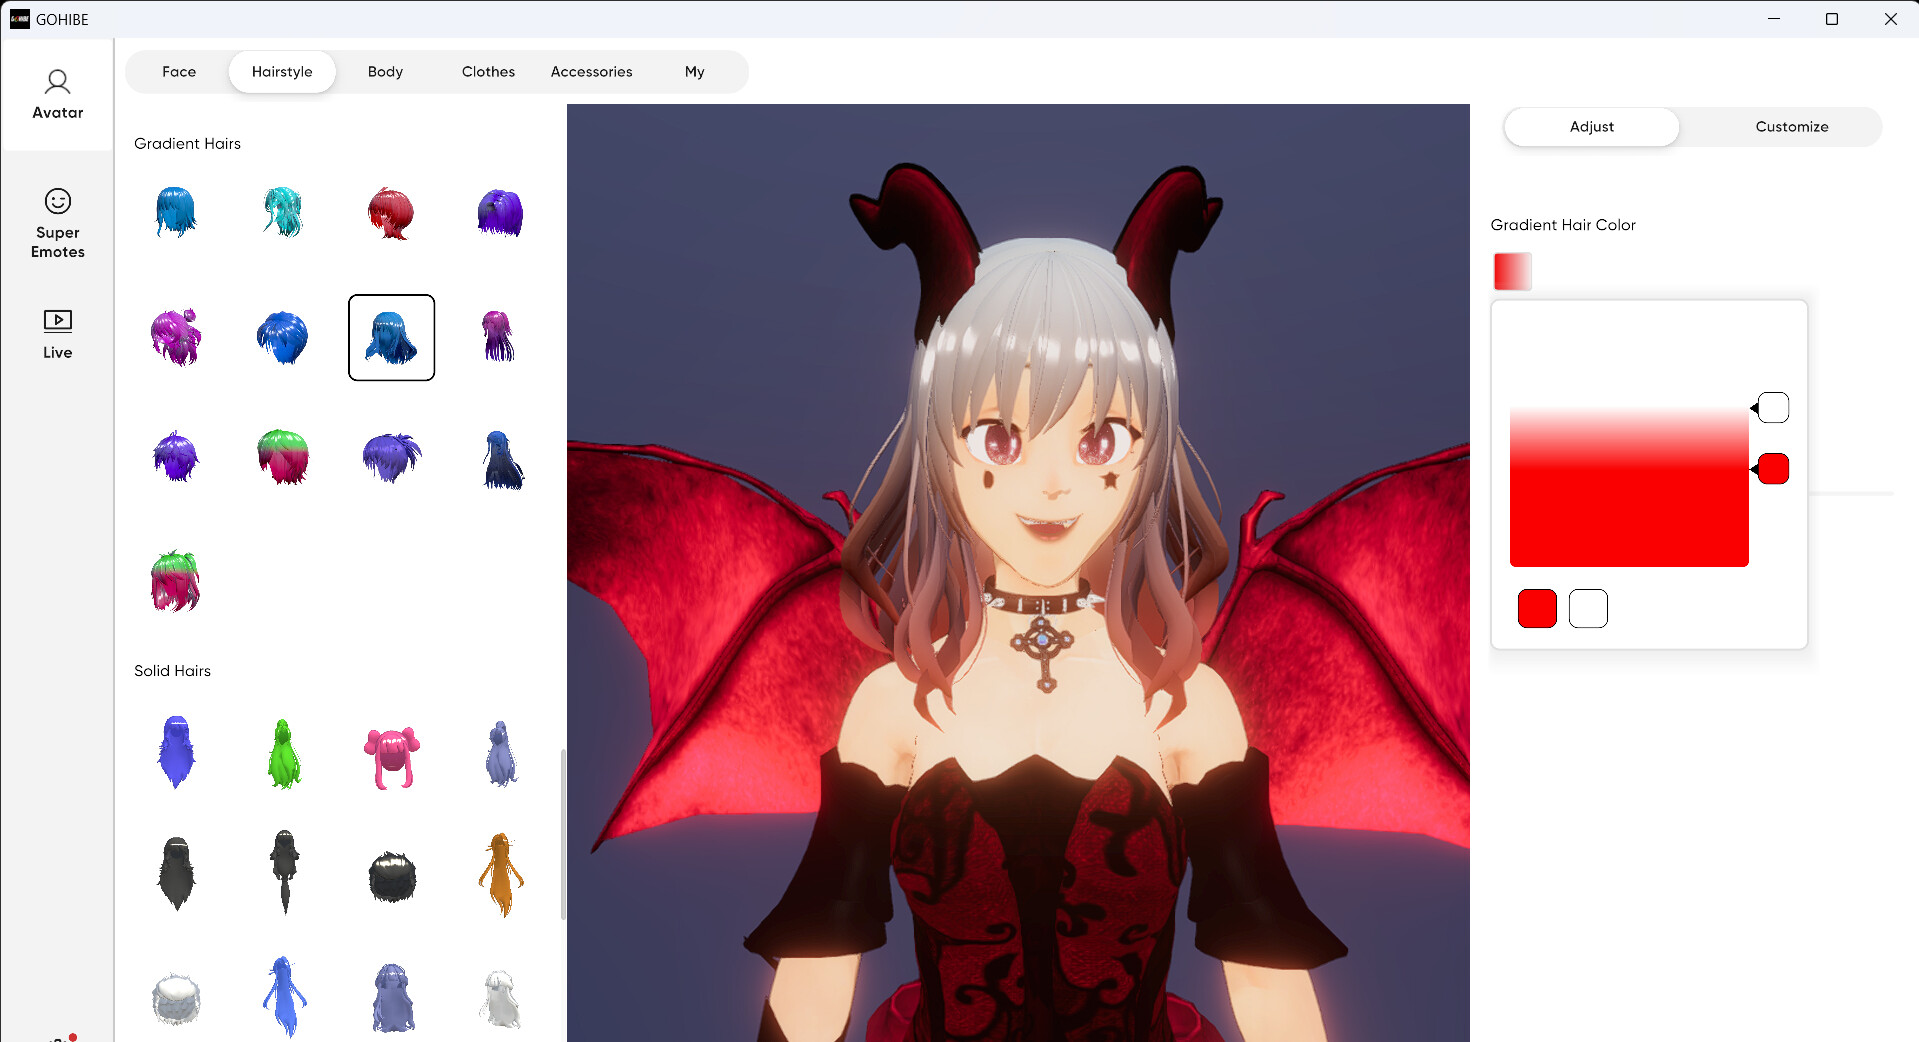Choose the magenta spiky gradient hair
This screenshot has height=1042, width=1919.
(176, 337)
